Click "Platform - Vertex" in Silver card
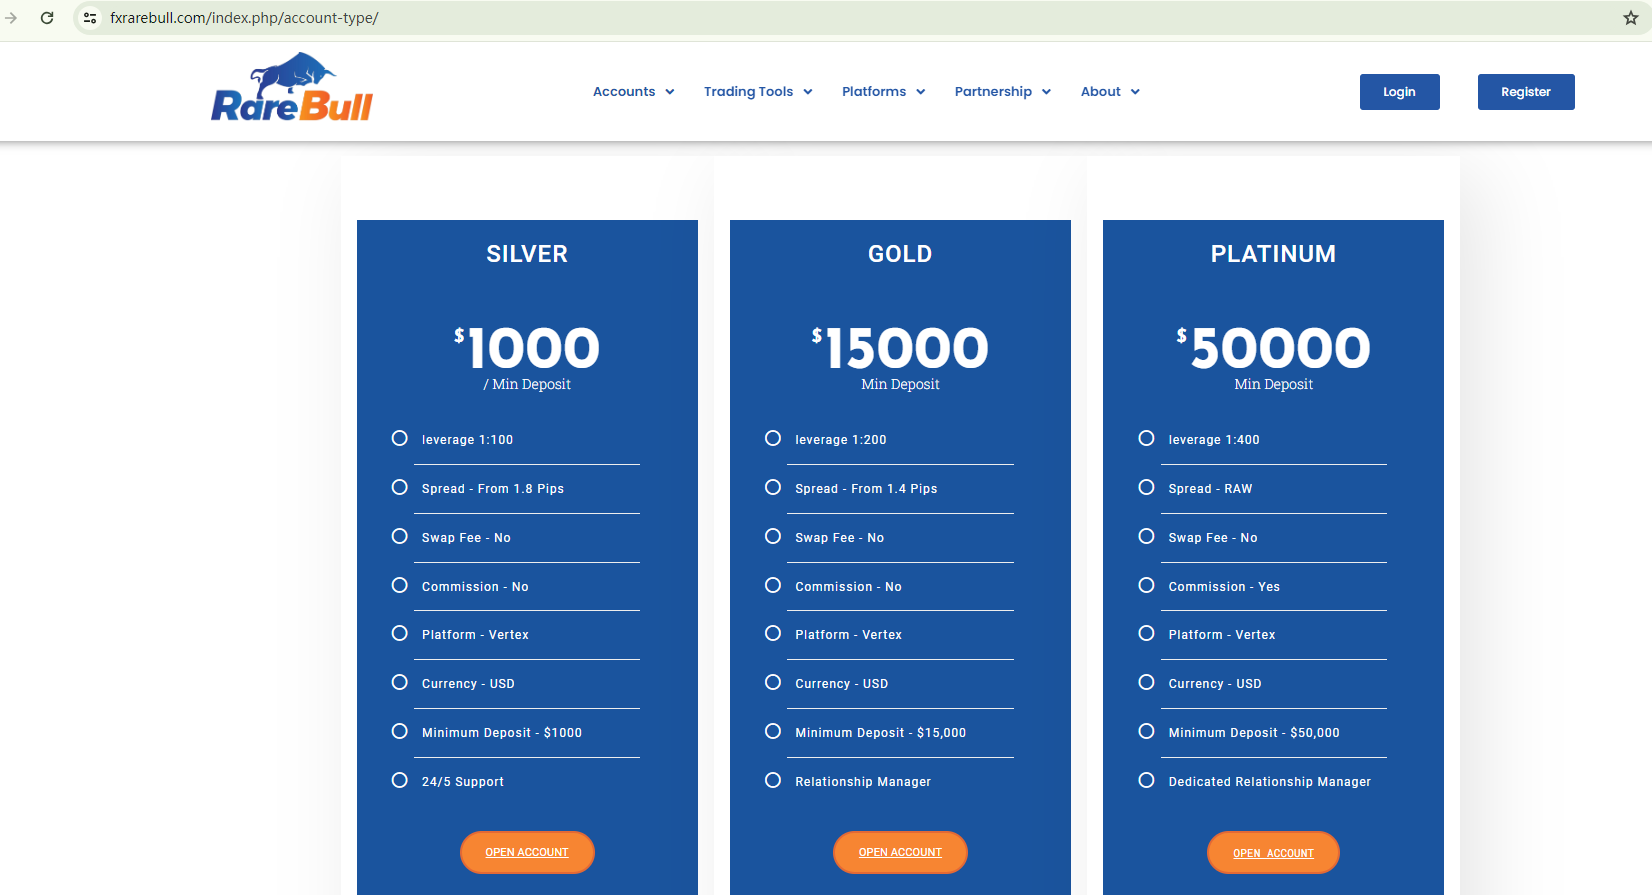 coord(475,635)
